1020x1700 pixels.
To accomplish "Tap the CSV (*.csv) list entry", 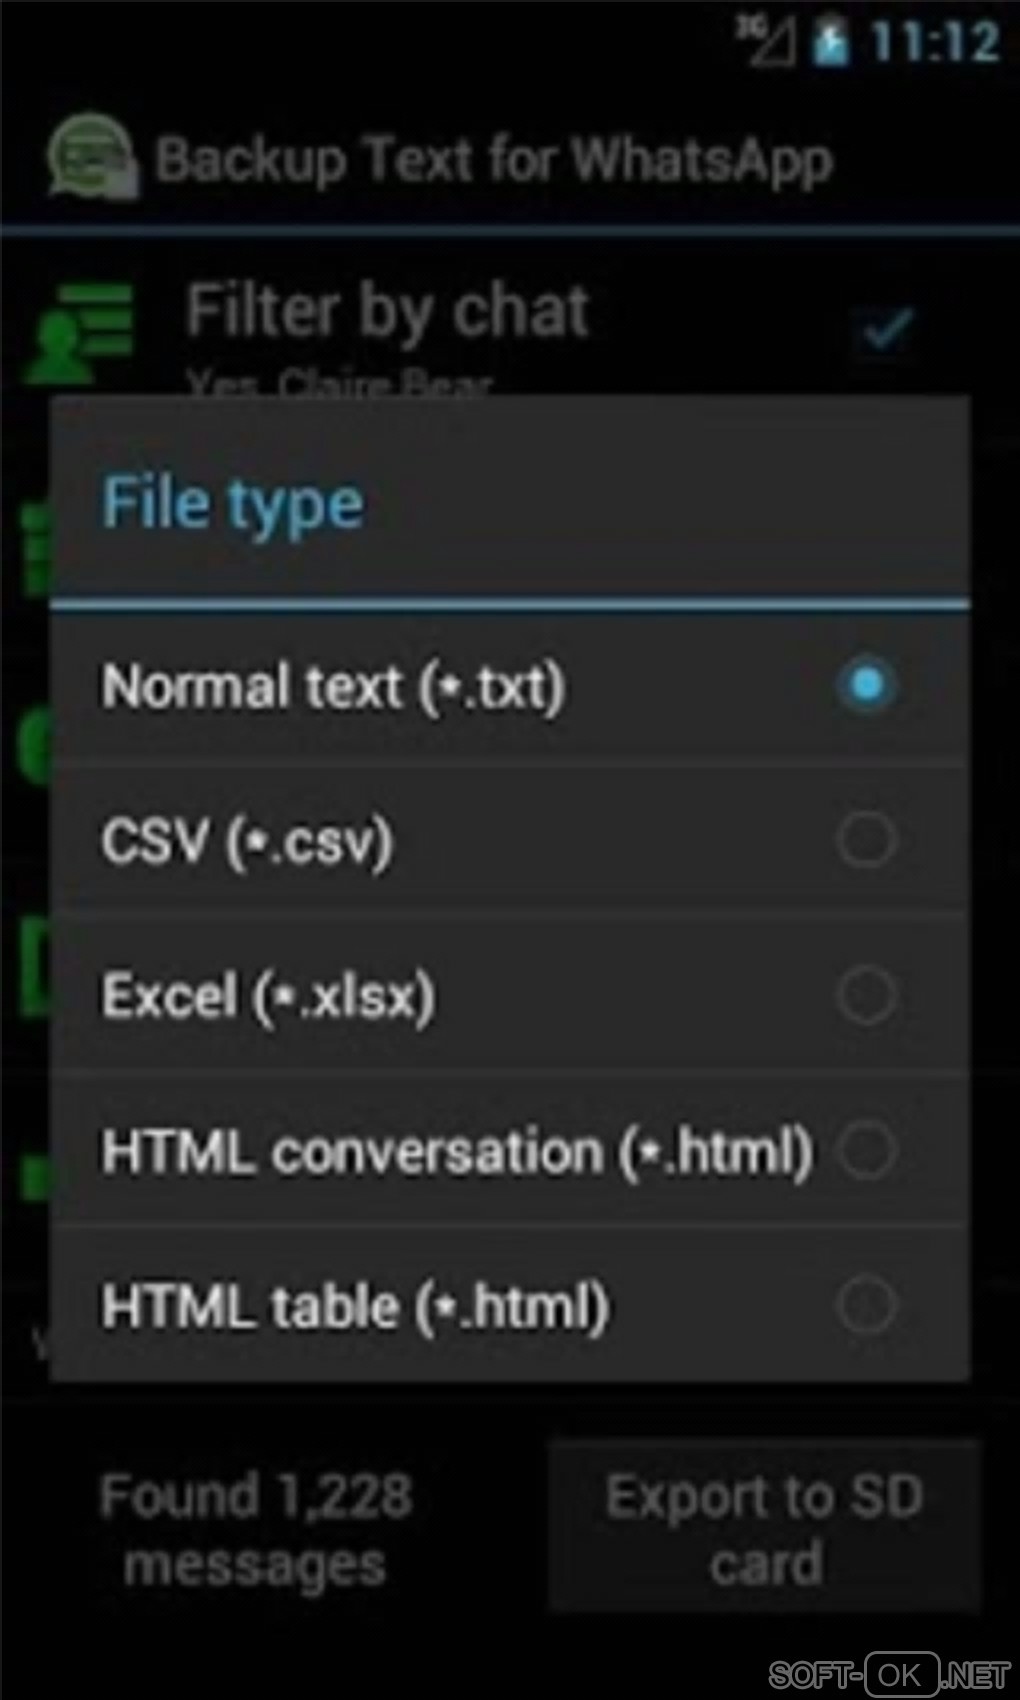I will point(510,840).
